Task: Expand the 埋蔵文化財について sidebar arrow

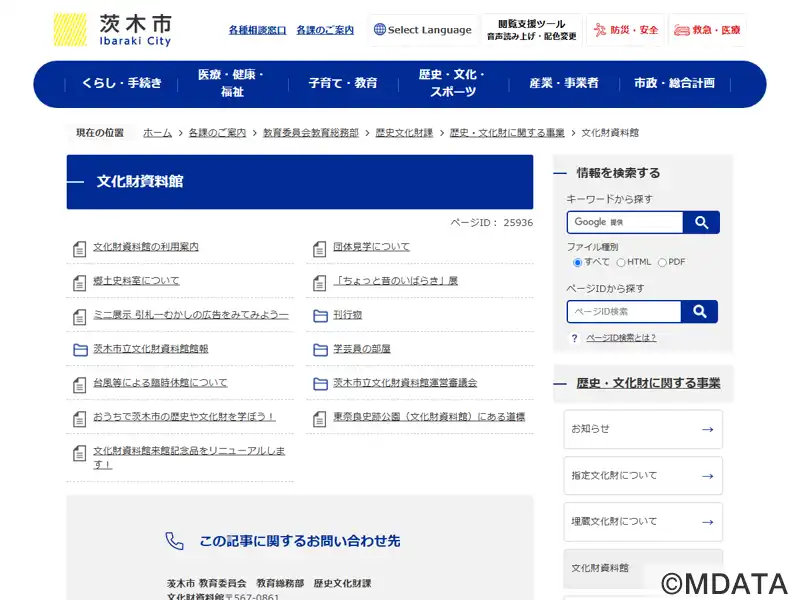Action: click(707, 522)
